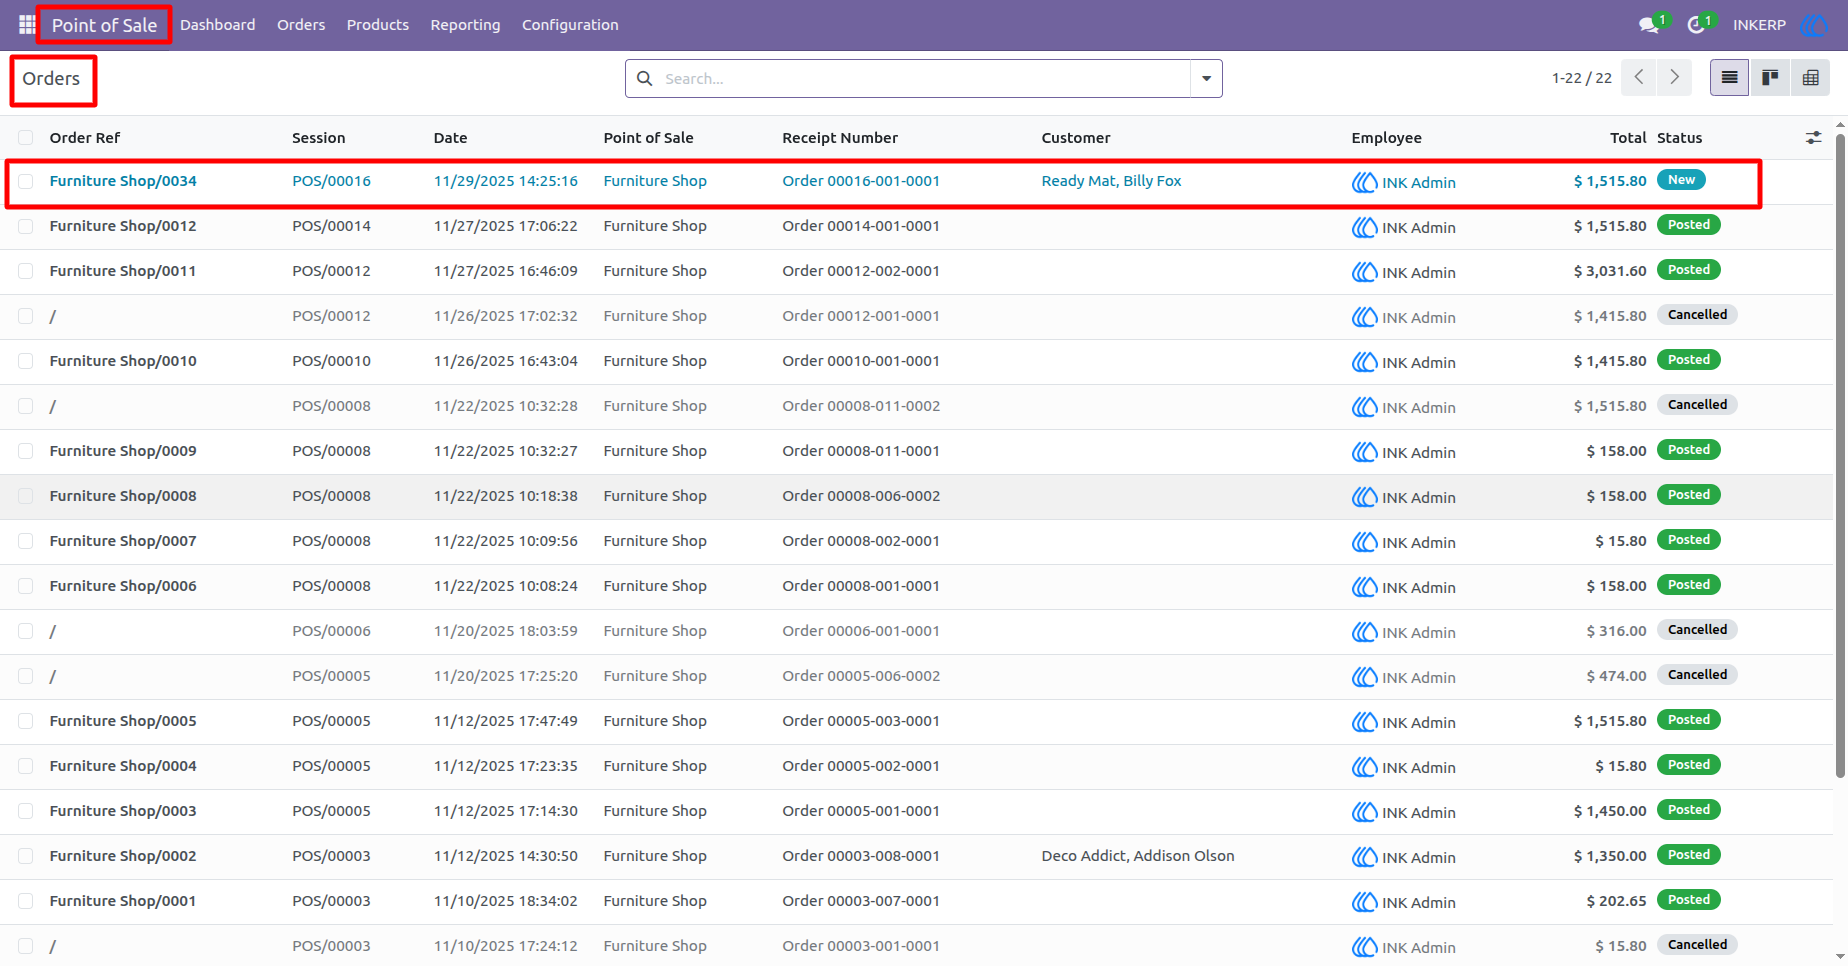The height and width of the screenshot is (966, 1848).
Task: Click the vertical scrollbar thumb
Action: coord(1840,455)
